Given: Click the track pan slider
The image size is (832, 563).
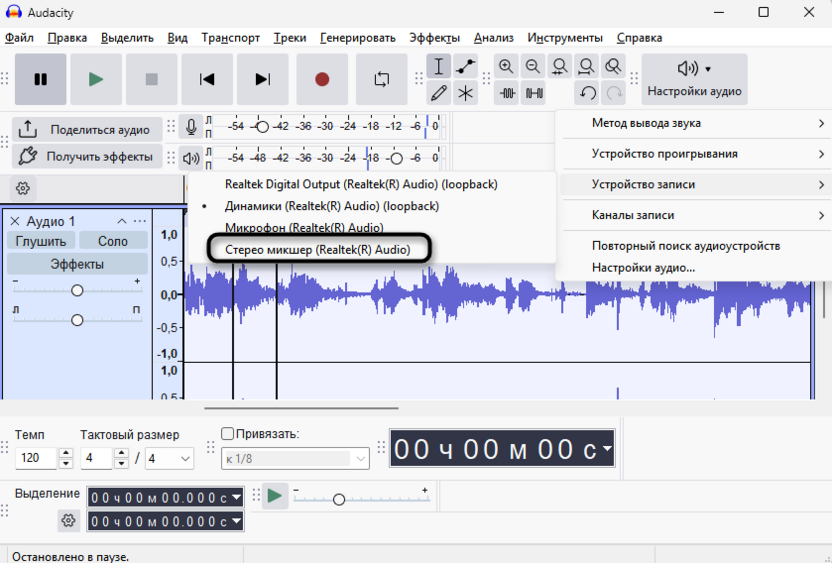Looking at the screenshot, I should tap(77, 320).
